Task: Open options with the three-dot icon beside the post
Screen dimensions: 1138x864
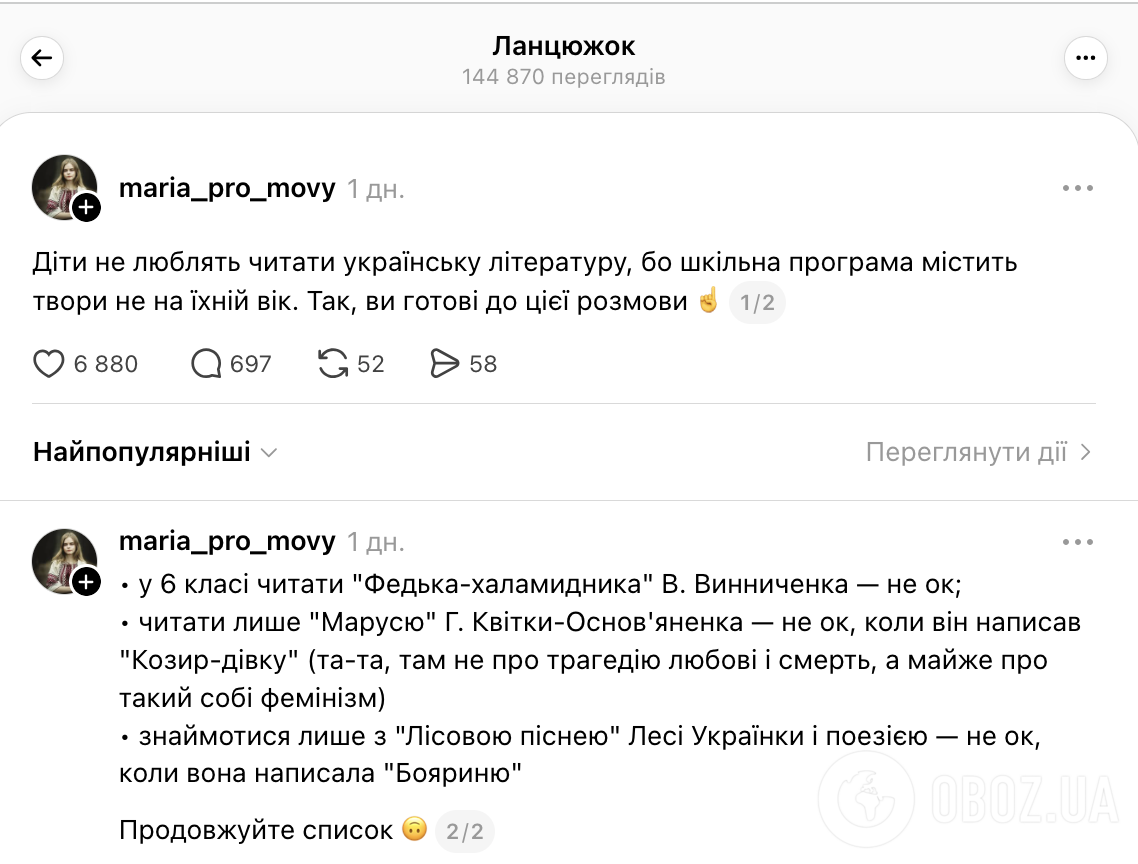Action: pyautogui.click(x=1077, y=187)
